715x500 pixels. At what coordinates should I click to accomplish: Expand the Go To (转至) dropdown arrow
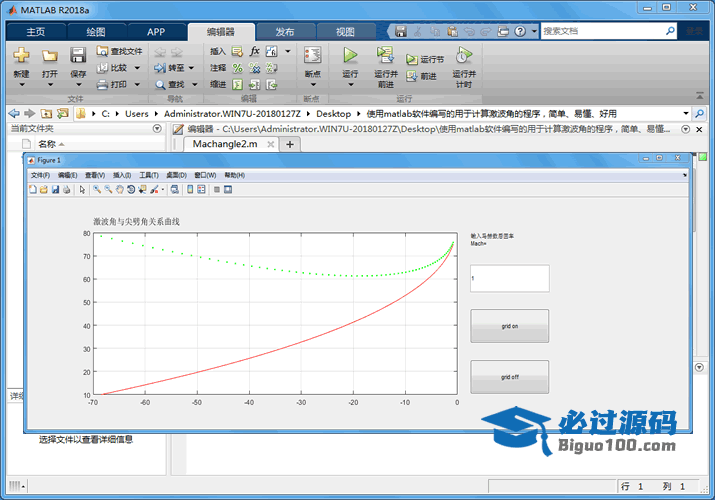(192, 68)
